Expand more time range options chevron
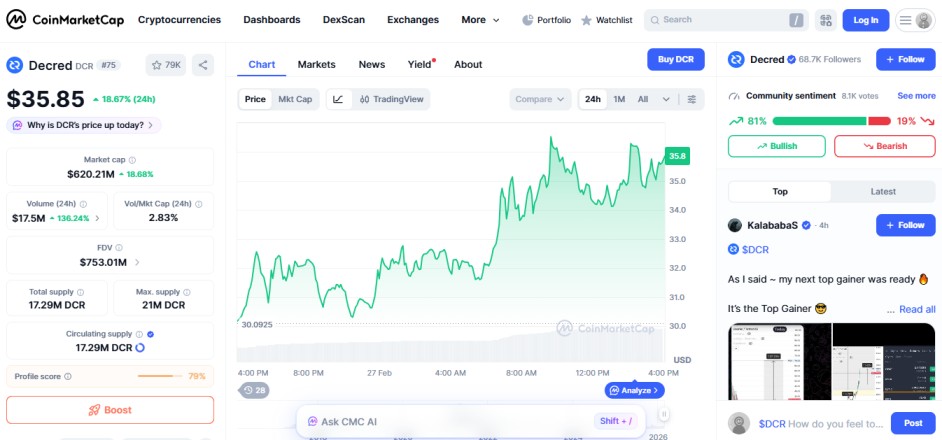This screenshot has height=440, width=942. (x=666, y=99)
